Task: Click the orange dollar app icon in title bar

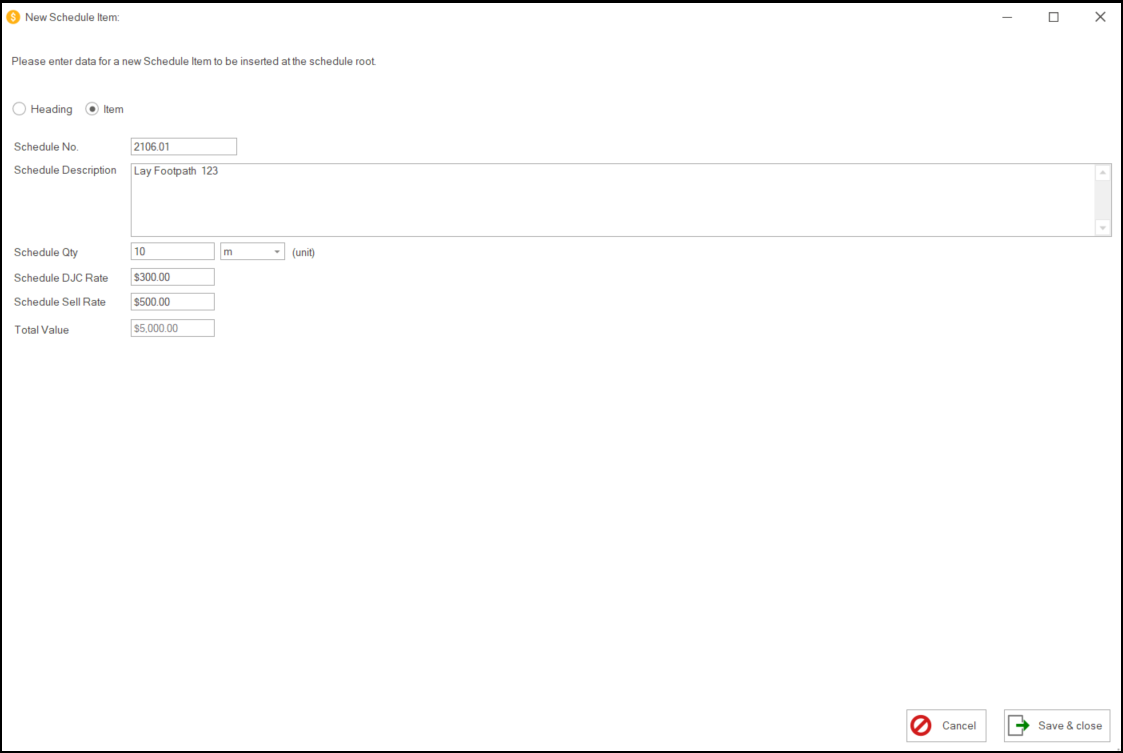Action: click(x=13, y=16)
